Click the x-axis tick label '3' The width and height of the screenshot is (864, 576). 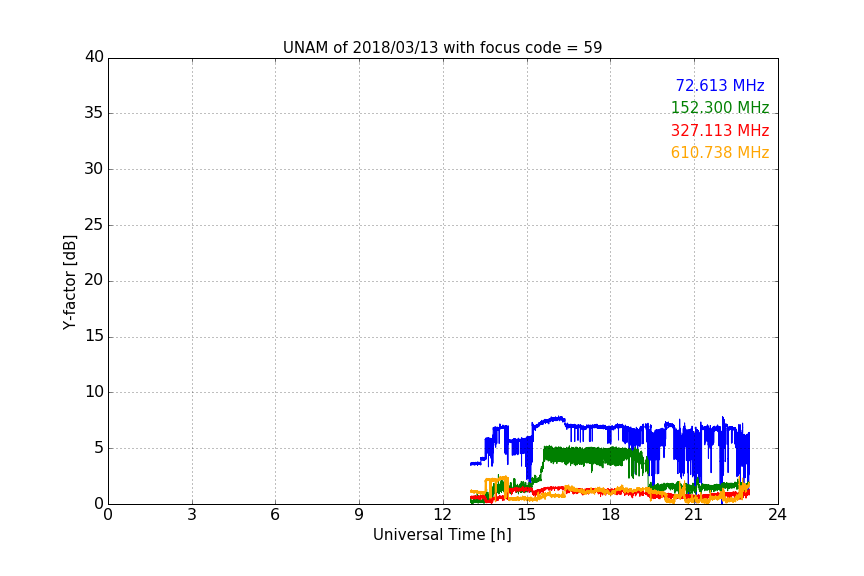coord(192,515)
